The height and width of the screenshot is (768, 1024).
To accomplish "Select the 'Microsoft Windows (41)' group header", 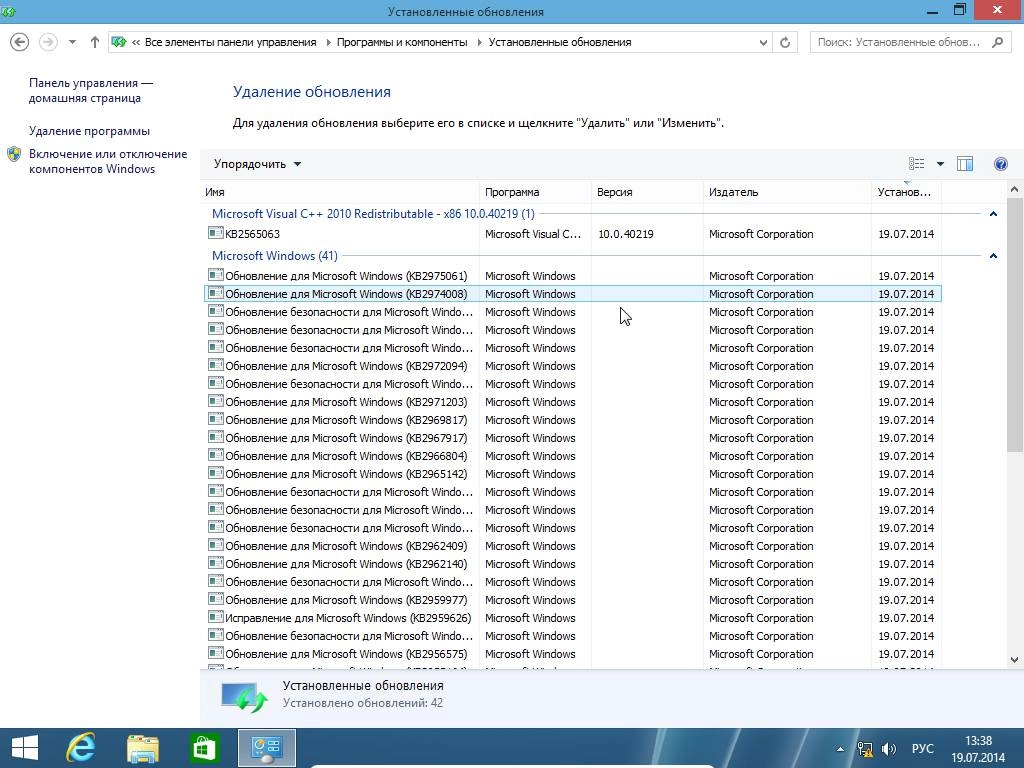I will pos(274,255).
